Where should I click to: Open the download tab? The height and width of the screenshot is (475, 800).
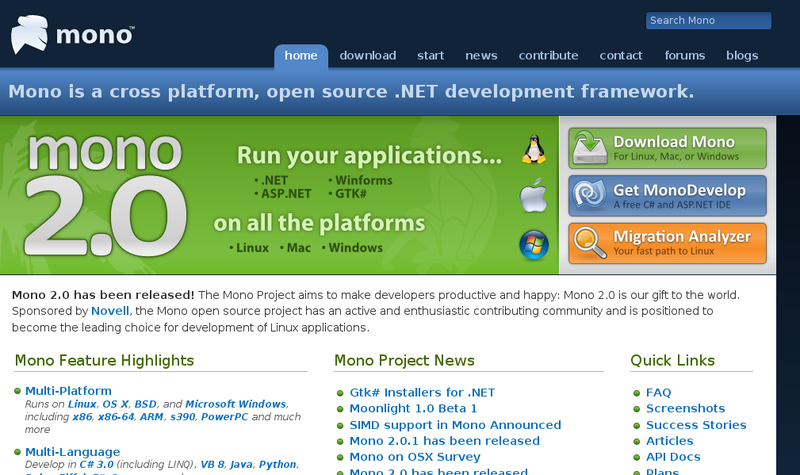pyautogui.click(x=368, y=56)
